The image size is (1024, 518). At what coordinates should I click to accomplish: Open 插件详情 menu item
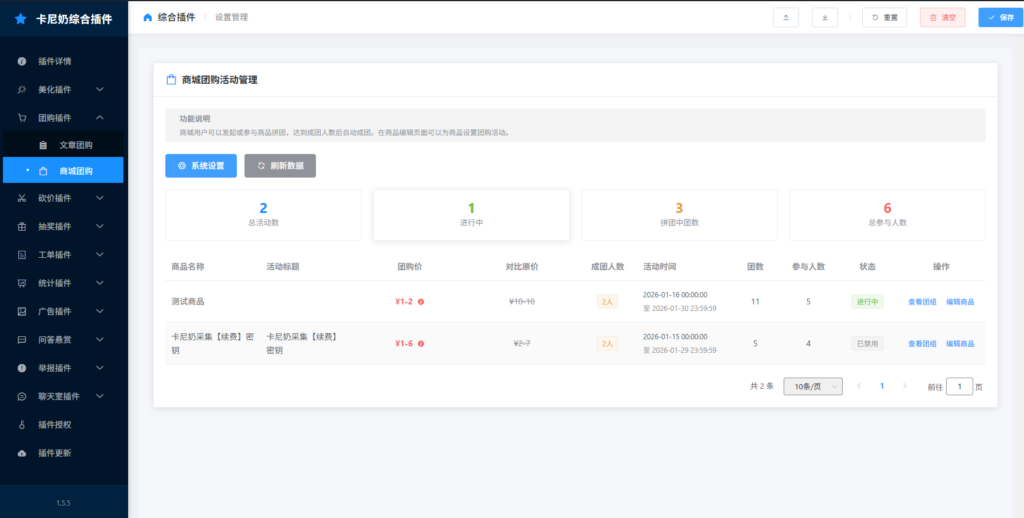click(x=64, y=61)
